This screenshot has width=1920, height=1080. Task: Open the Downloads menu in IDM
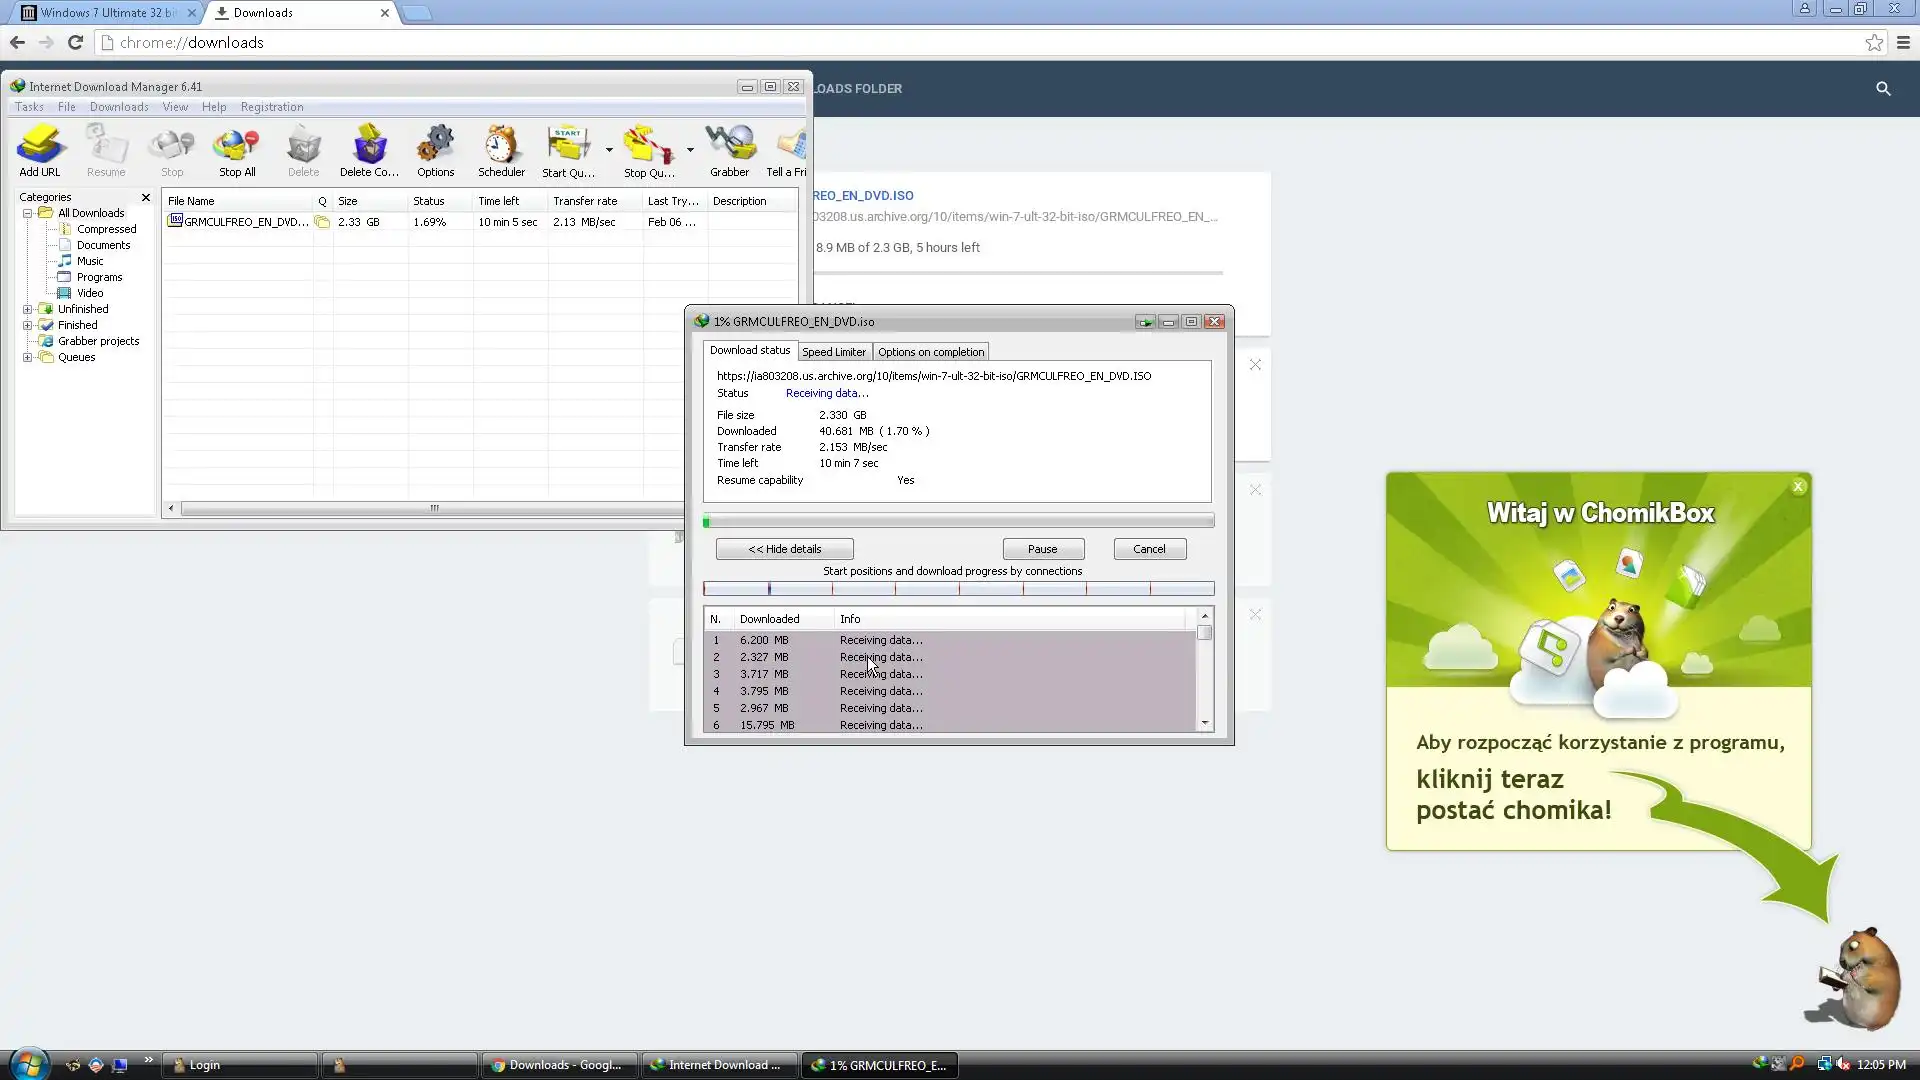[119, 107]
